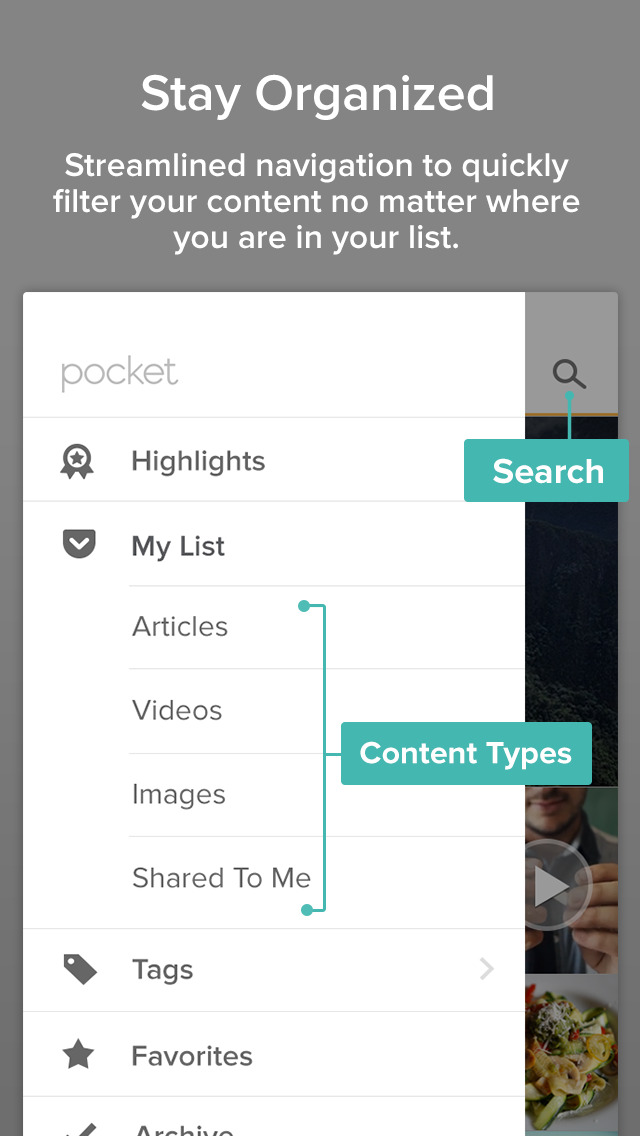Image resolution: width=640 pixels, height=1136 pixels.
Task: Filter by Articles
Action: point(327,627)
